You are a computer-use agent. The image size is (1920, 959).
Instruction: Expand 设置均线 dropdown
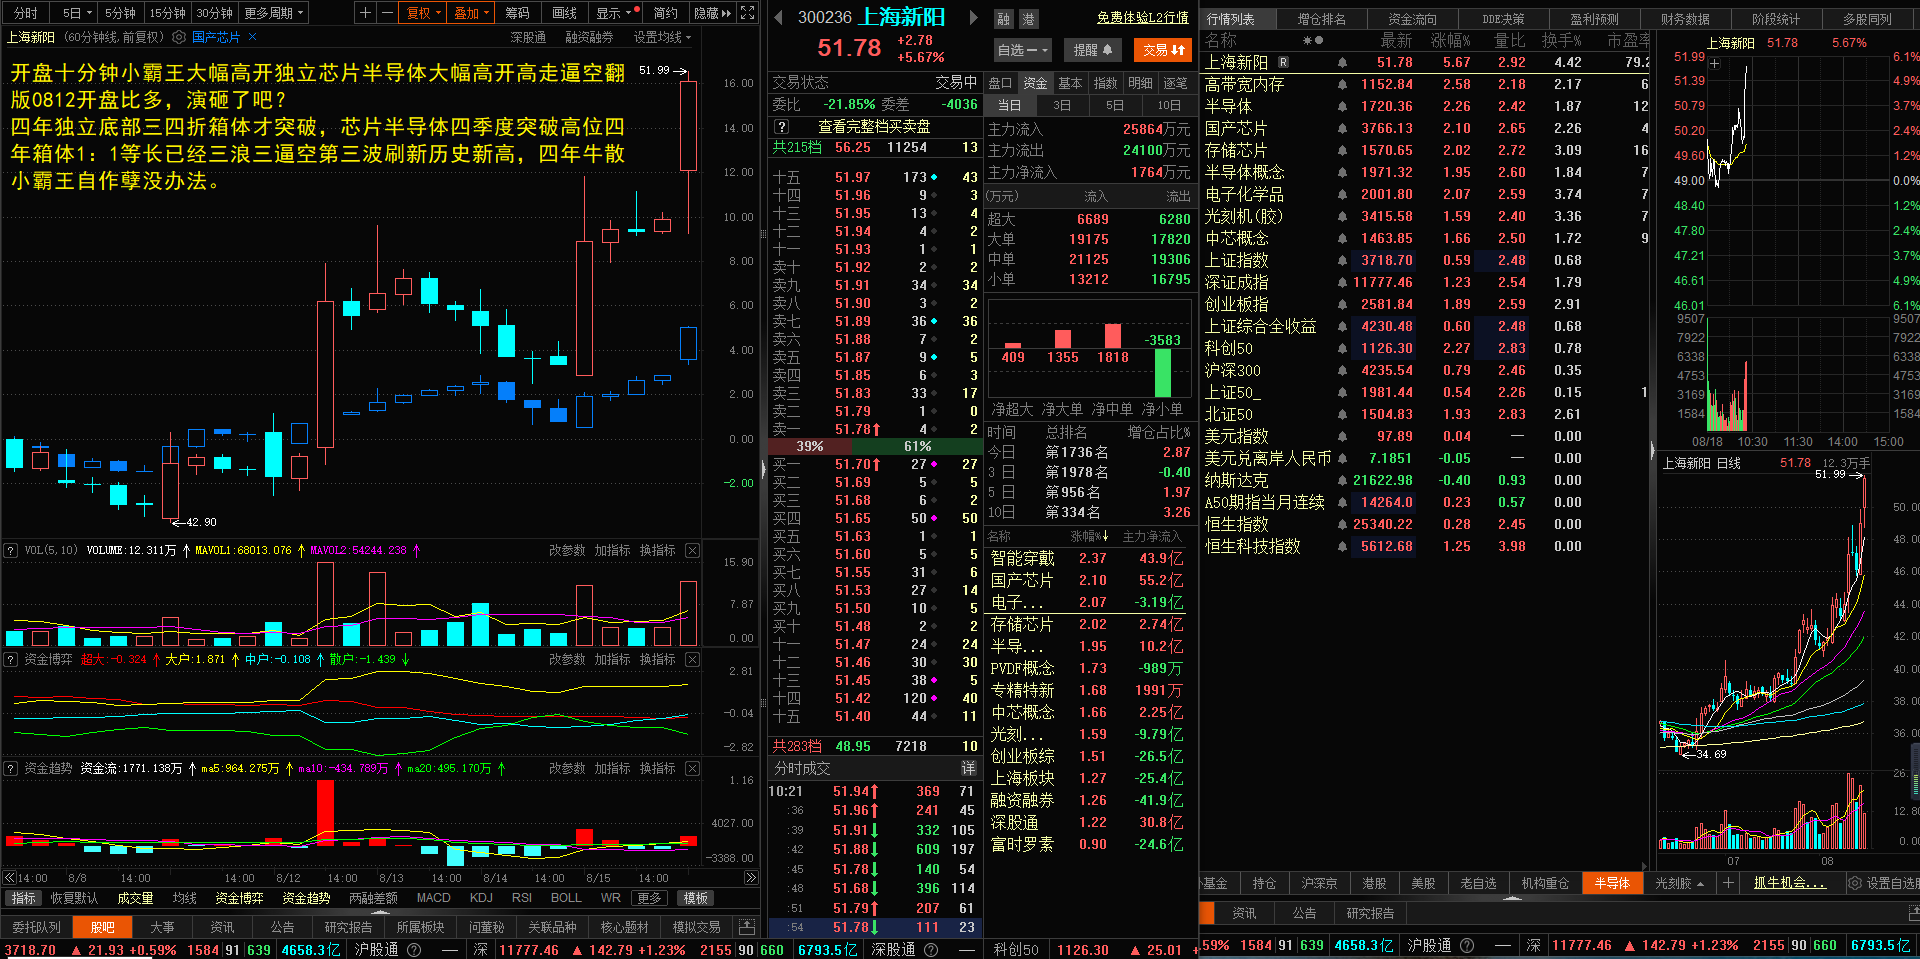[x=662, y=37]
